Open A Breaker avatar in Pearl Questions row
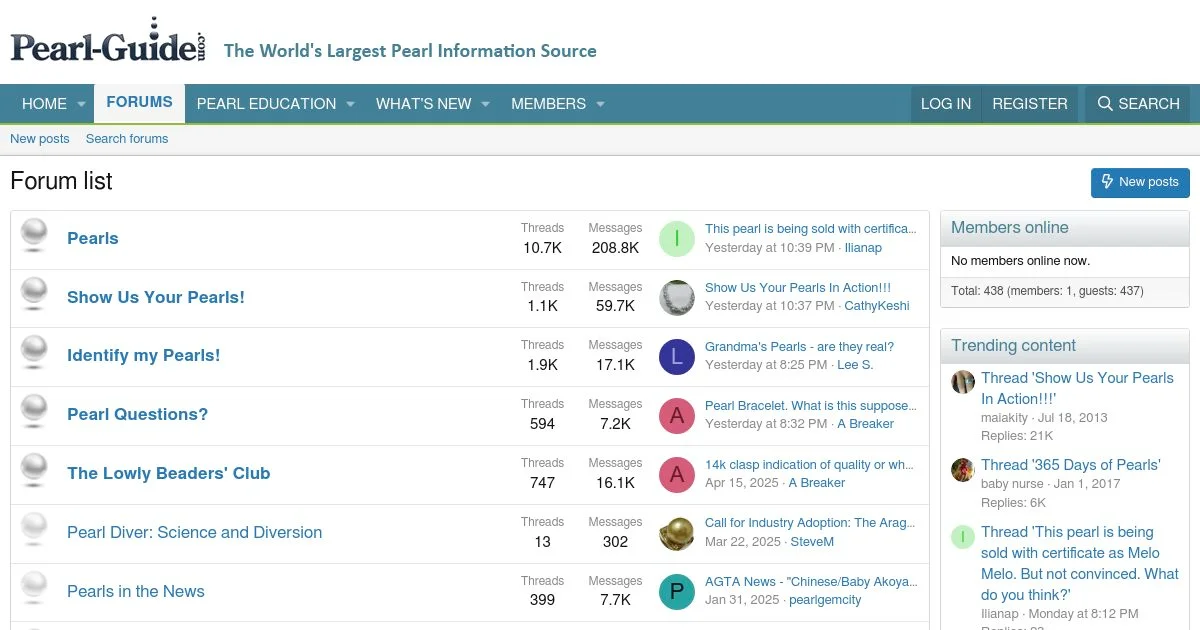Screen dimensions: 1200x630 click(677, 416)
